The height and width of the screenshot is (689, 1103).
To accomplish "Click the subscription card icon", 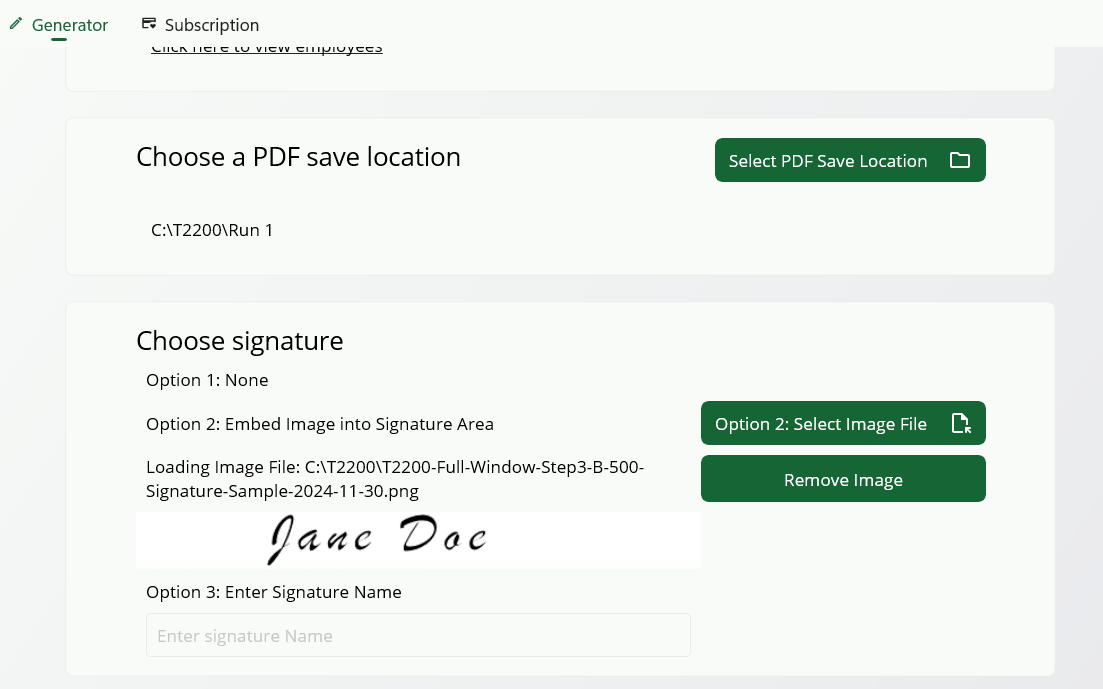I will coord(149,22).
